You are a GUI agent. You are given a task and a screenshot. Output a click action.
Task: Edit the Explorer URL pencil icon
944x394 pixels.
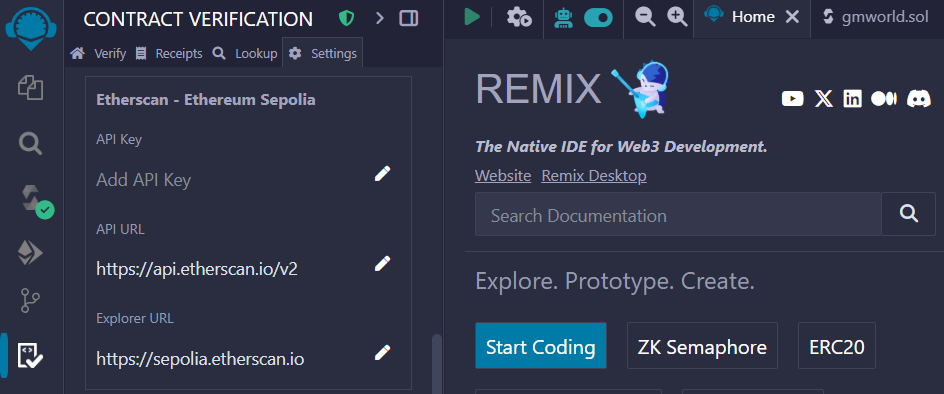(x=382, y=352)
